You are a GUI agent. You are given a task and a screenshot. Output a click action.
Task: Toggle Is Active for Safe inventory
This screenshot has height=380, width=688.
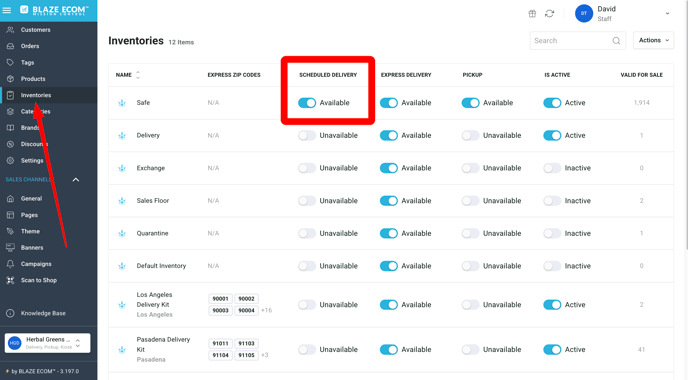click(x=552, y=103)
